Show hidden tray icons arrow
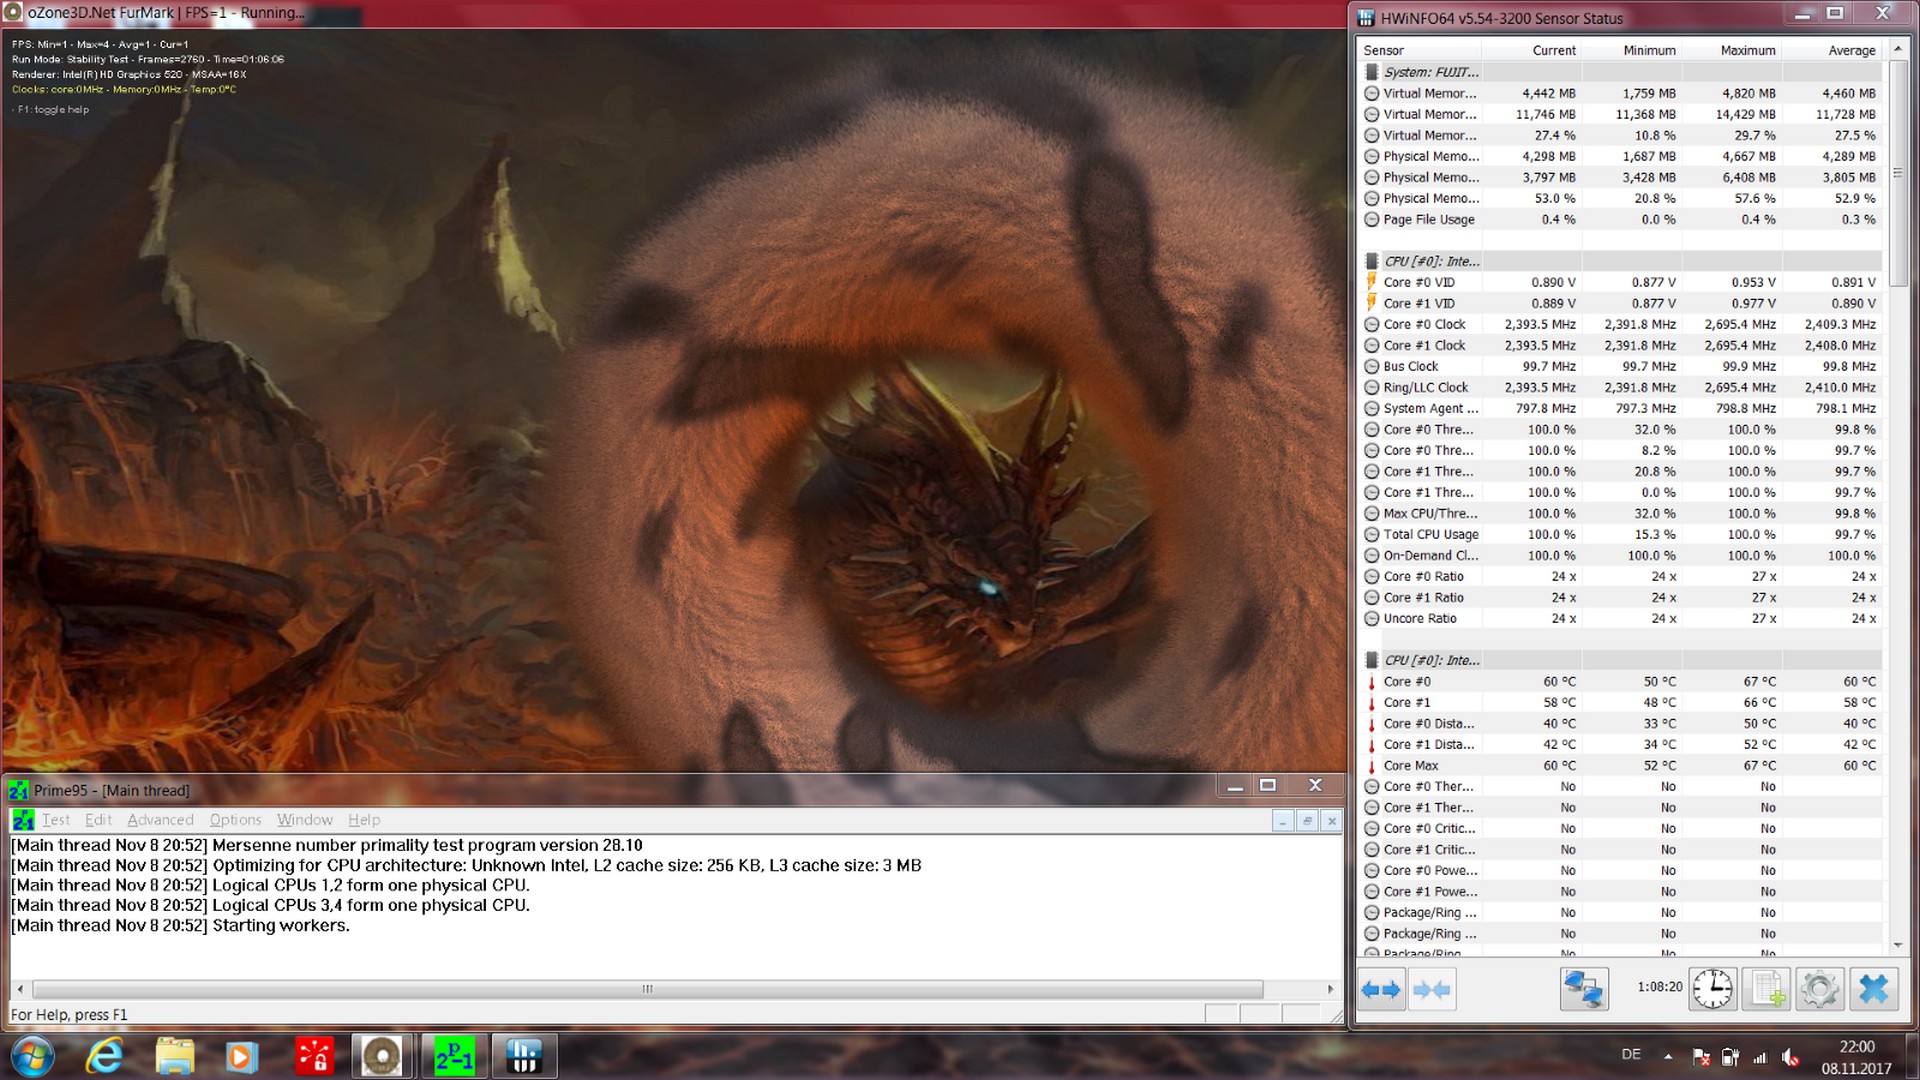 pyautogui.click(x=1668, y=1056)
